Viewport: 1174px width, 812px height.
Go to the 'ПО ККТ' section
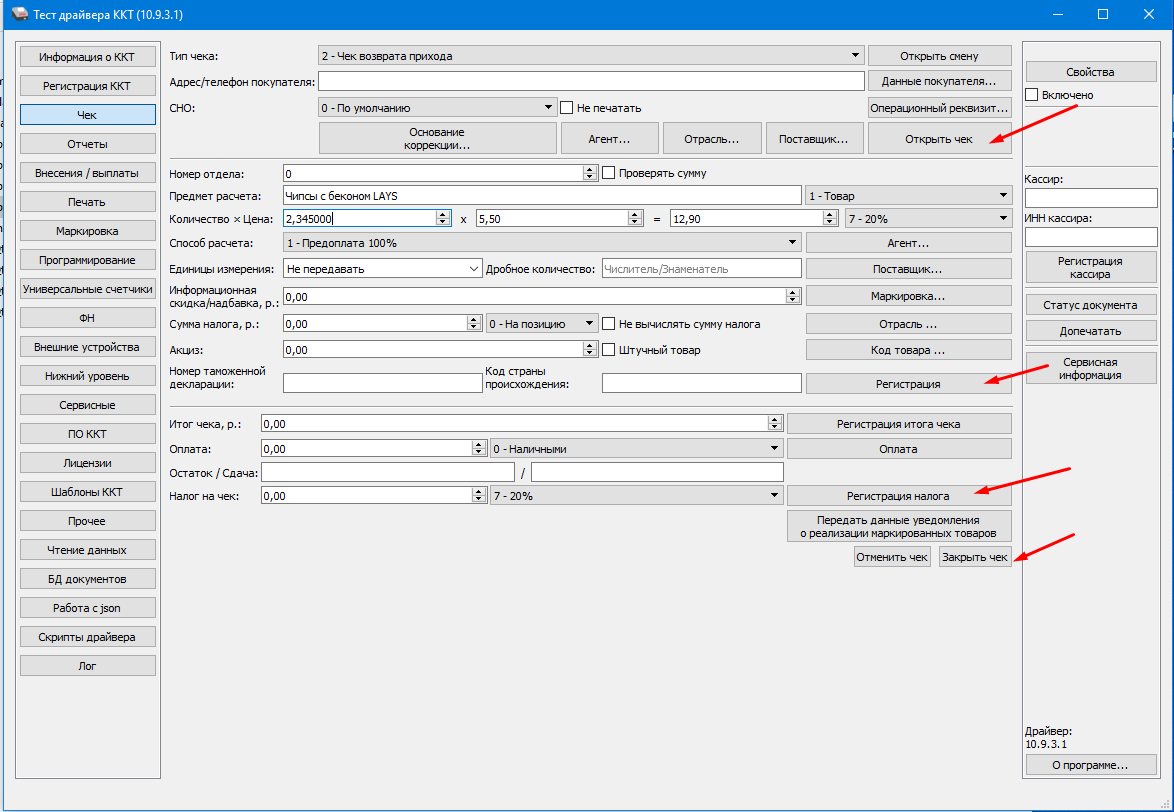tap(88, 434)
